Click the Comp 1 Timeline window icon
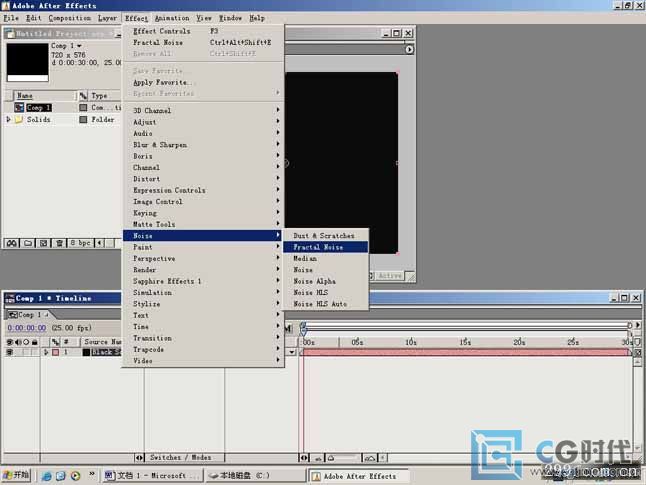646x485 pixels. tap(9, 298)
